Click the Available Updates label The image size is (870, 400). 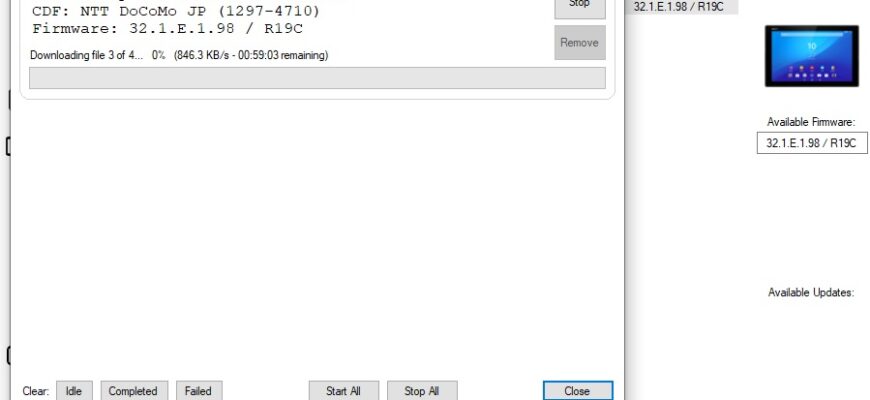click(x=811, y=292)
